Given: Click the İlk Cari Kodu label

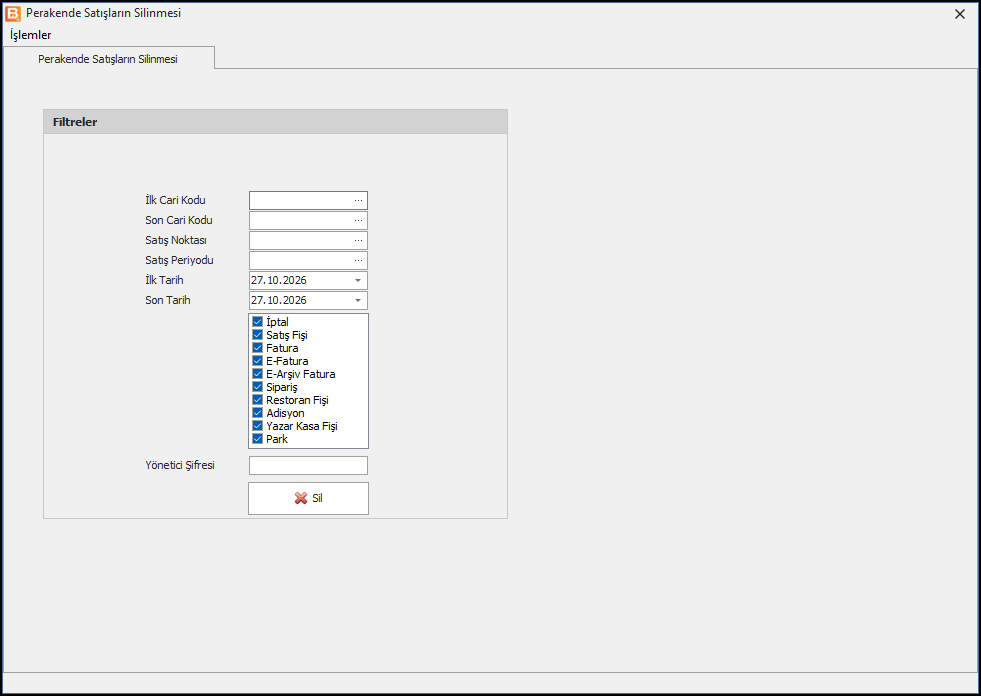Looking at the screenshot, I should 175,200.
